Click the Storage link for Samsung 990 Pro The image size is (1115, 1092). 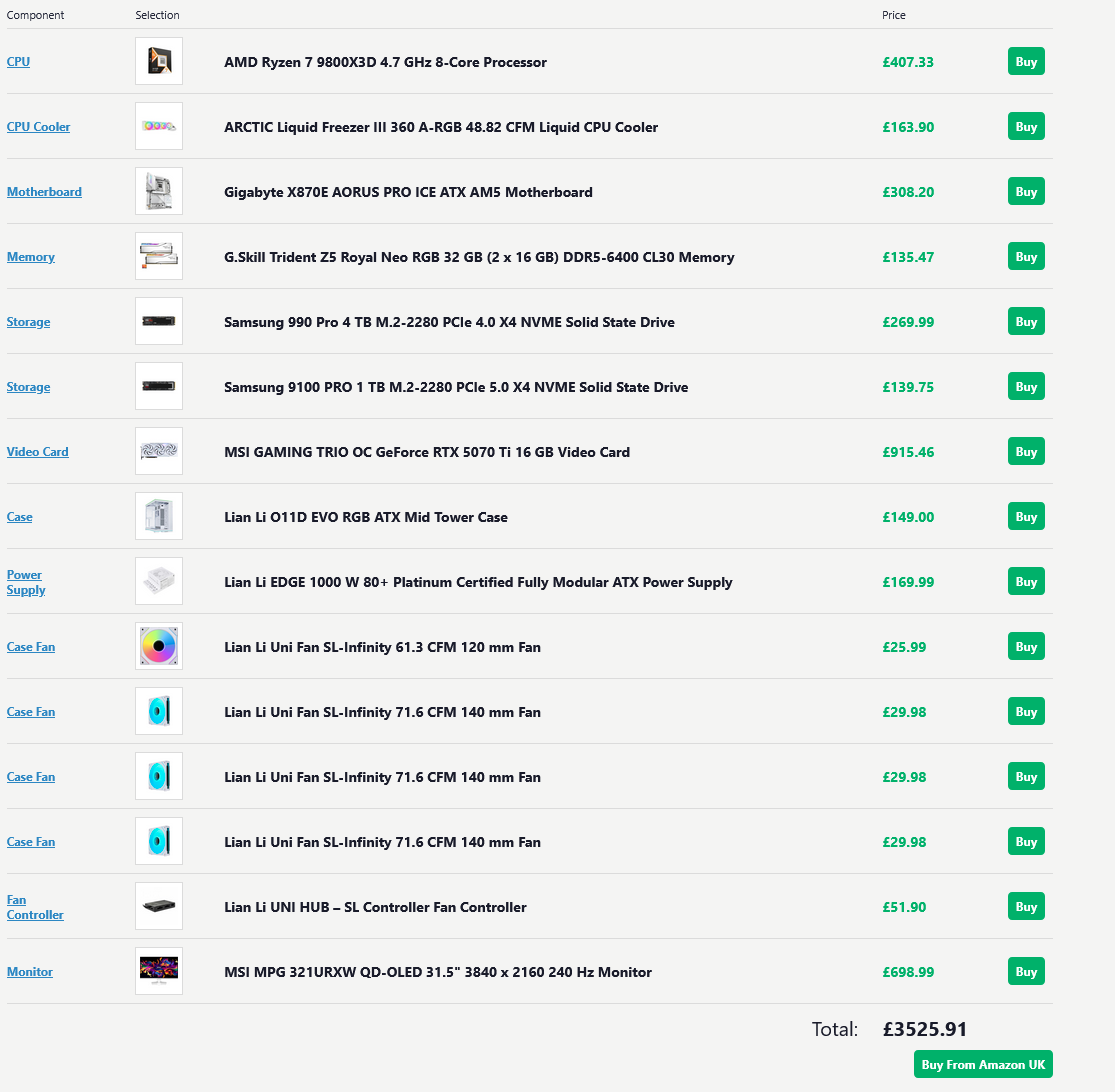(28, 322)
